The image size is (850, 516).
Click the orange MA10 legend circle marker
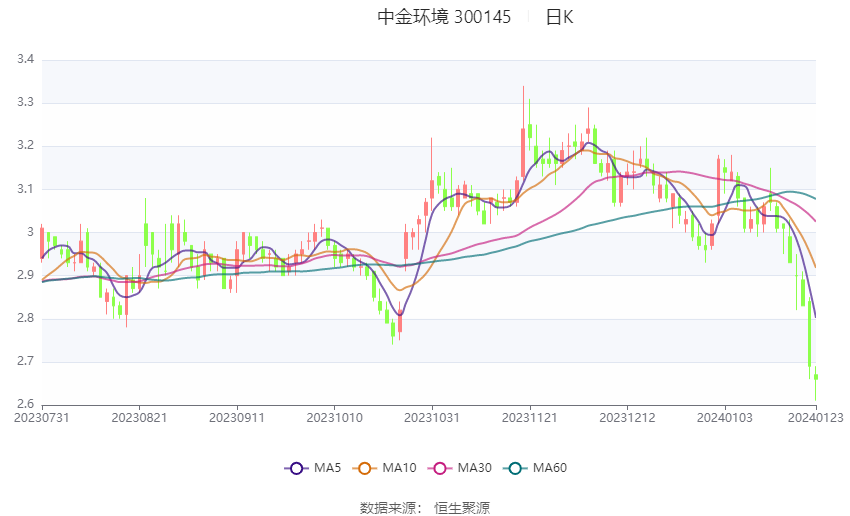pyautogui.click(x=366, y=467)
